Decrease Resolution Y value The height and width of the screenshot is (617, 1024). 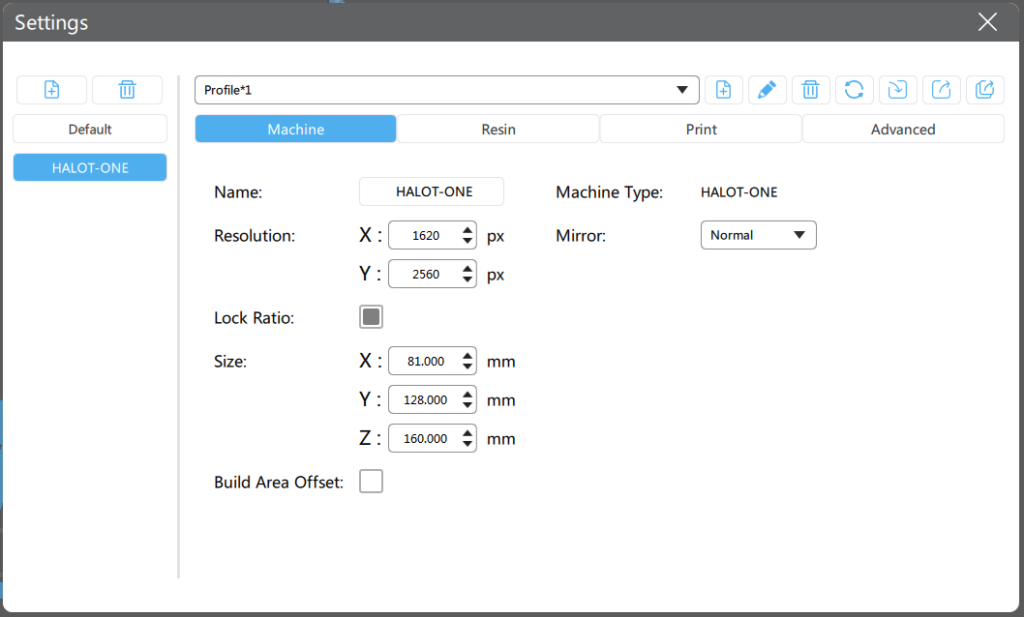point(468,279)
